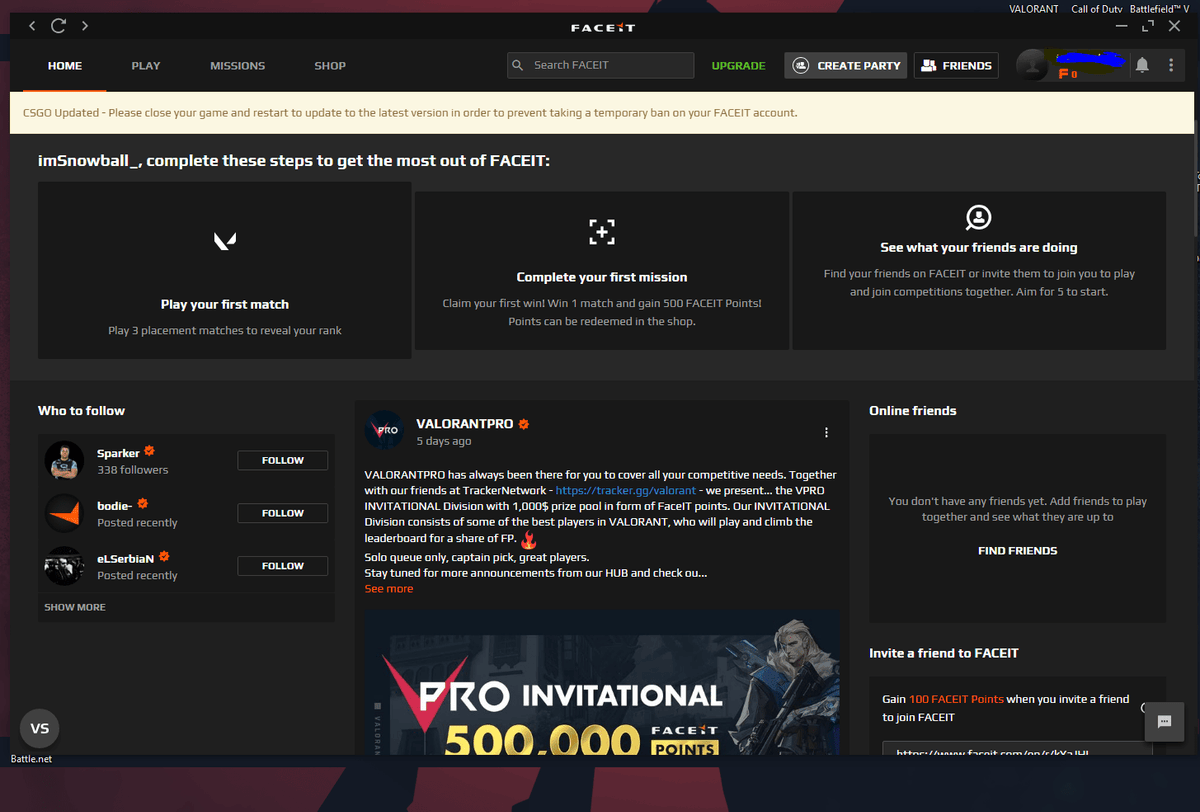Open the VPRO Invitational banner image

[x=602, y=682]
